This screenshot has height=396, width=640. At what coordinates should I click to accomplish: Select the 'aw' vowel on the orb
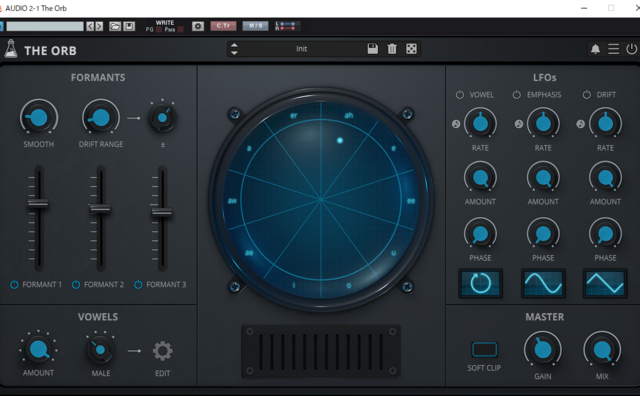[232, 201]
